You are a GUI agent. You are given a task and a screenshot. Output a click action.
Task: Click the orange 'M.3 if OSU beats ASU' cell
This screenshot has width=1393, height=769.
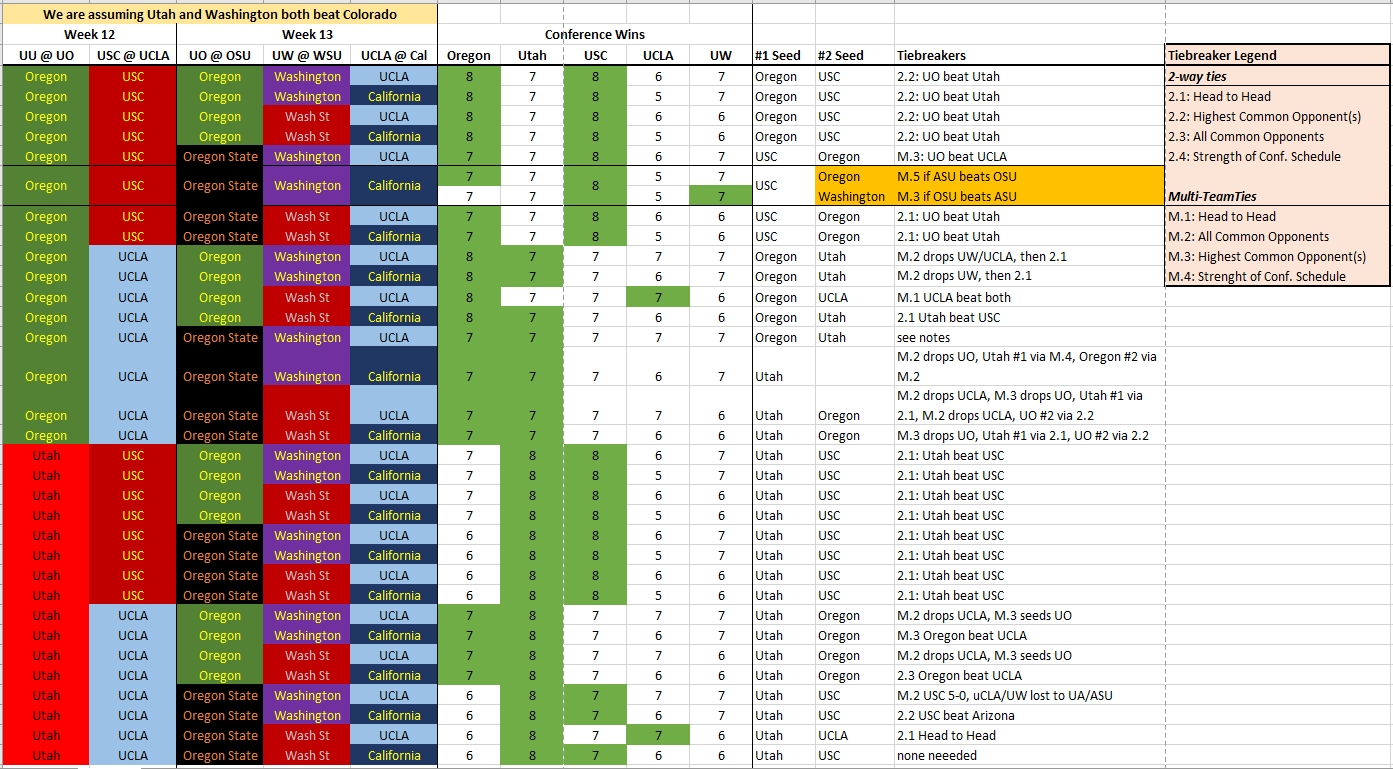click(1030, 196)
